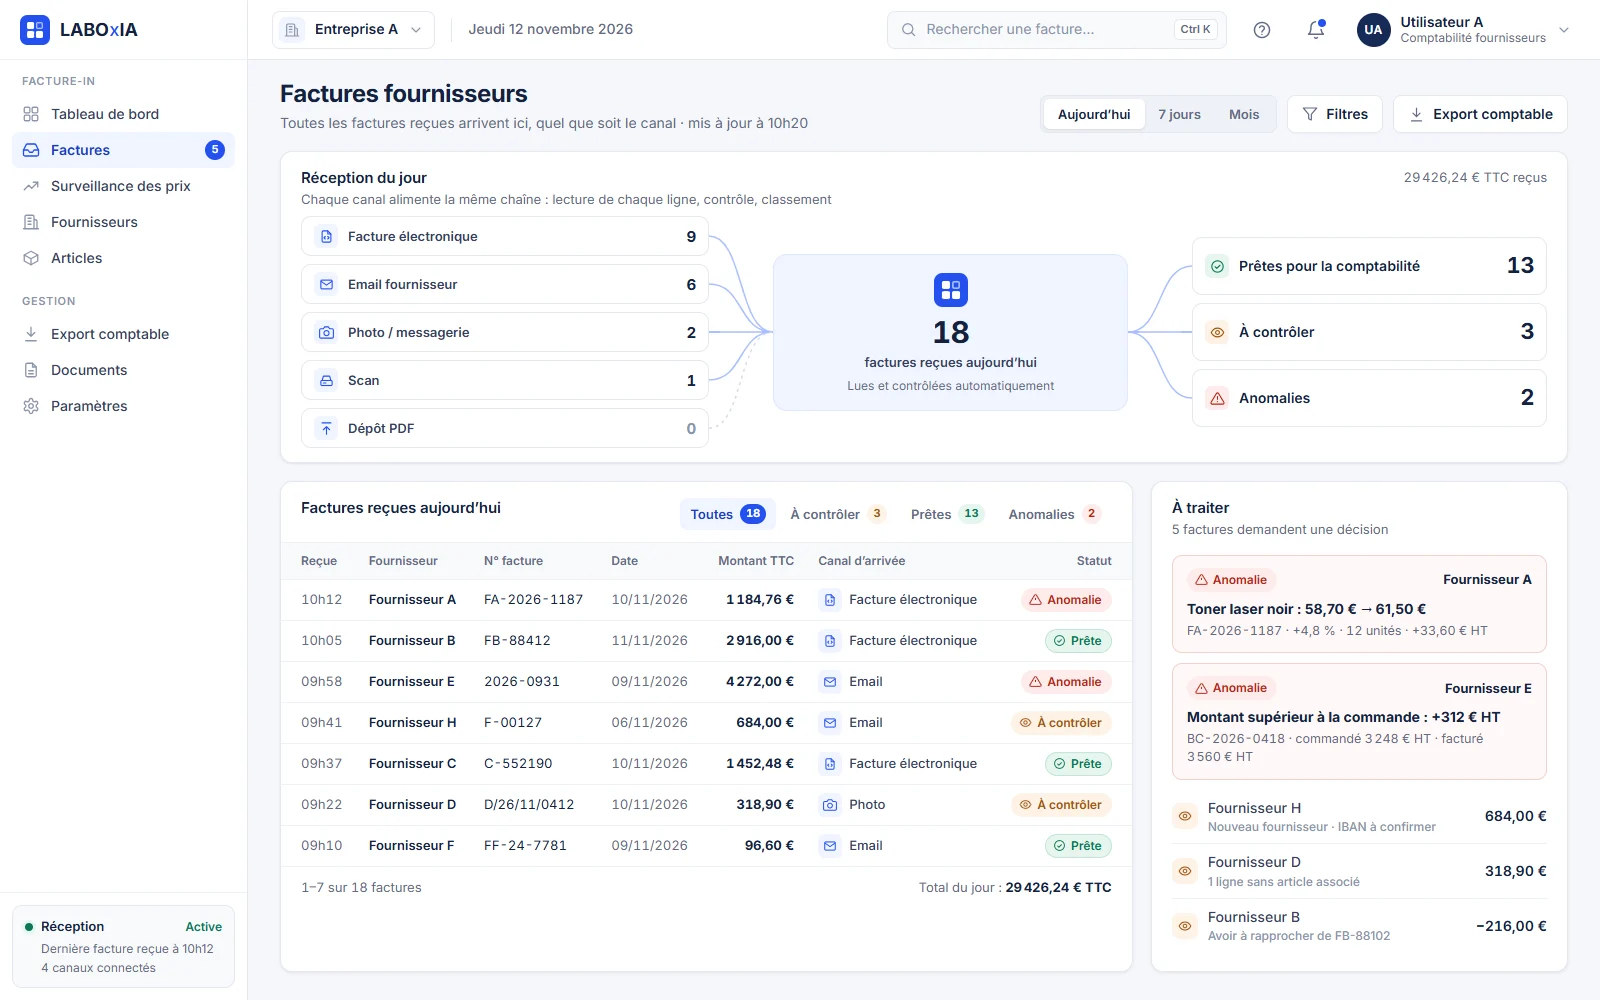Click the Facture électronique channel icon
Screen dimensions: 1600x1000
pos(326,237)
